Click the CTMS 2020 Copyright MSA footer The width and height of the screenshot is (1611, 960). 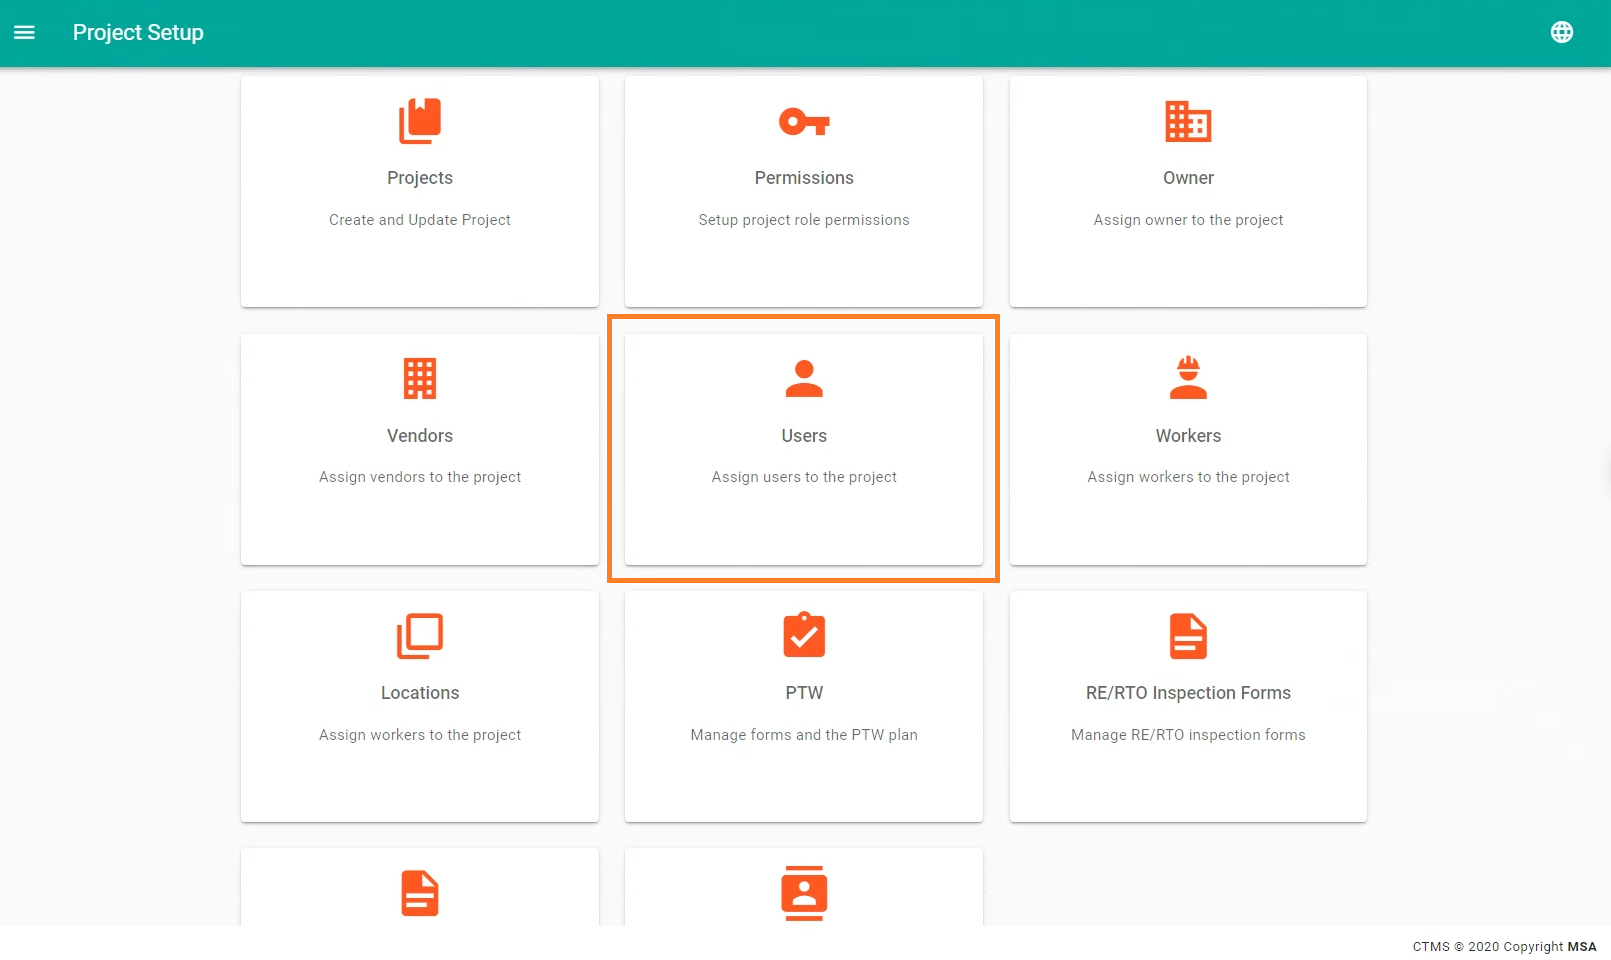1504,947
